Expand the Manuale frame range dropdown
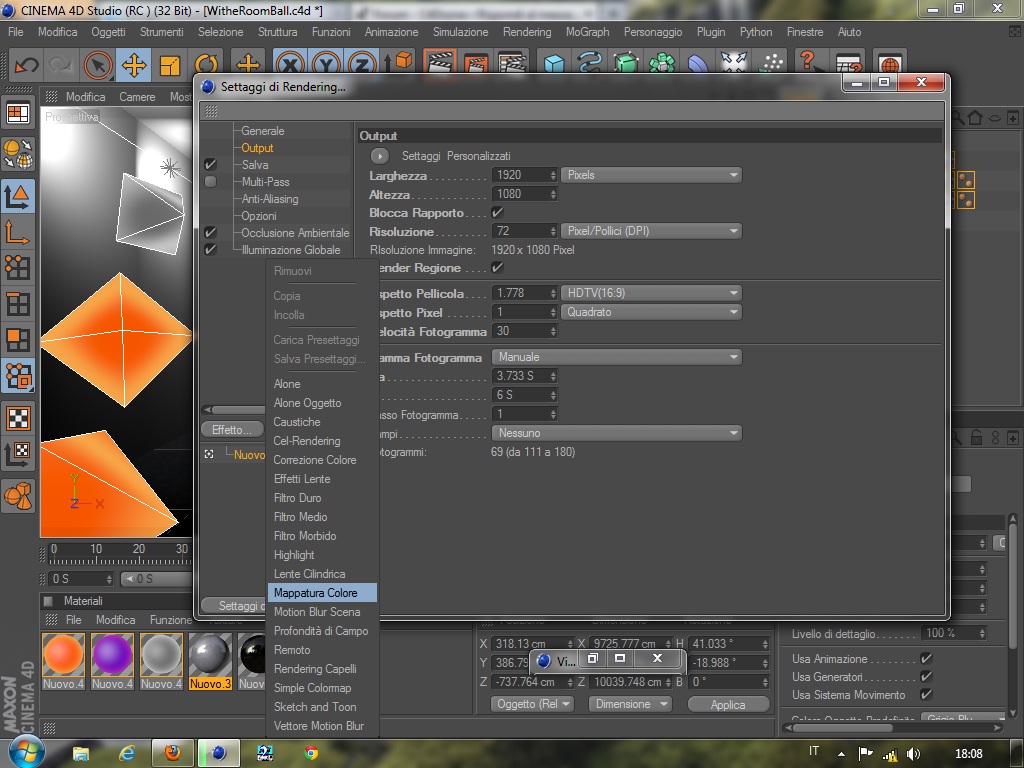The height and width of the screenshot is (768, 1024). tap(616, 357)
